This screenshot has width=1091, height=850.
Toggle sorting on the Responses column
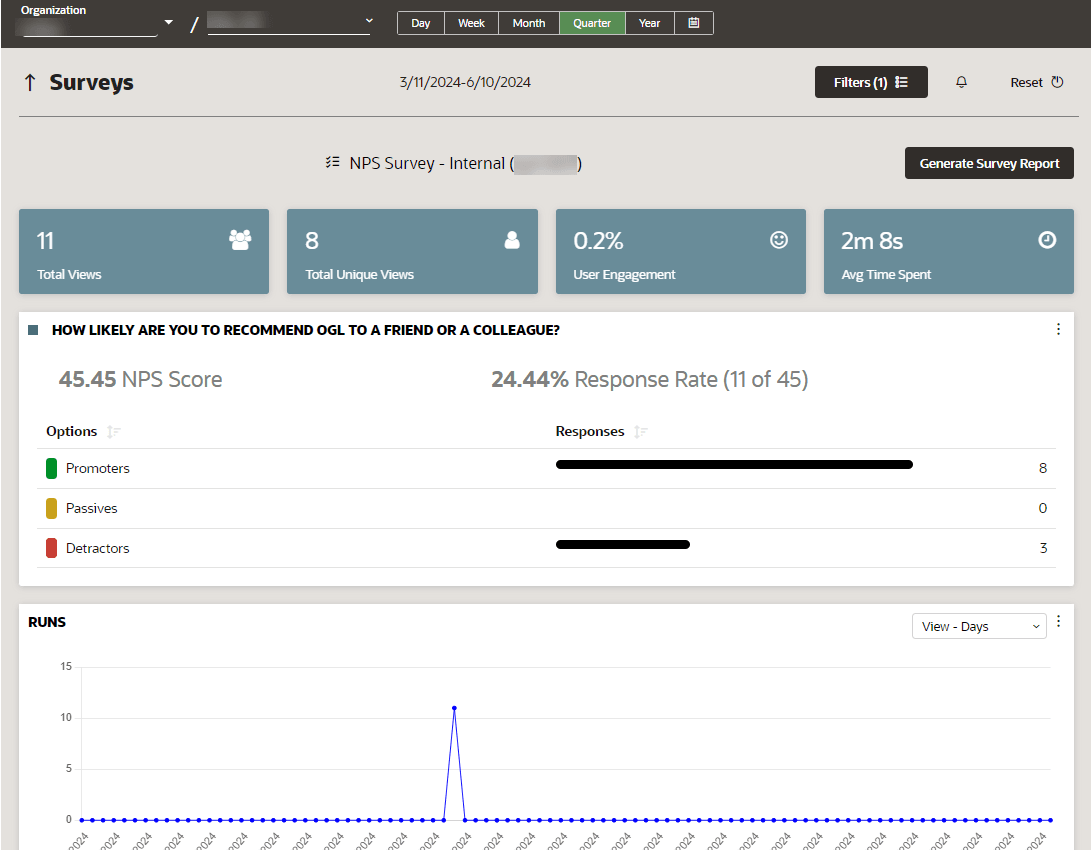(640, 431)
